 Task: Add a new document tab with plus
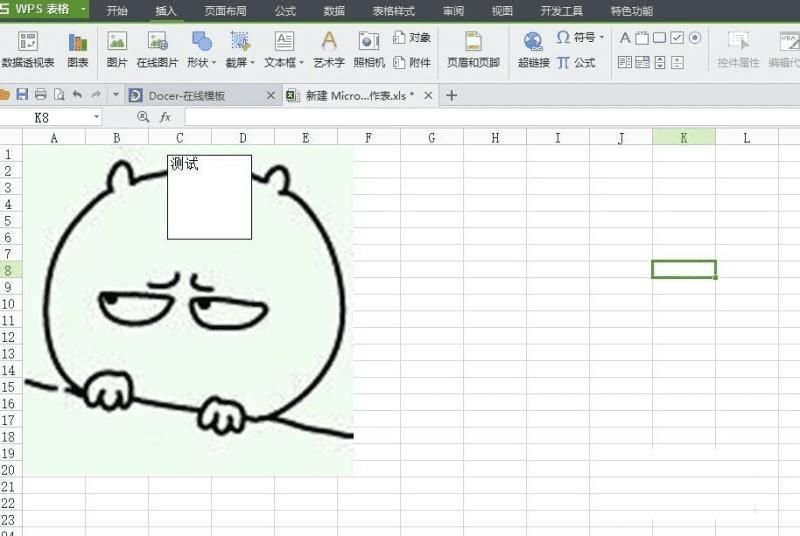pyautogui.click(x=451, y=95)
